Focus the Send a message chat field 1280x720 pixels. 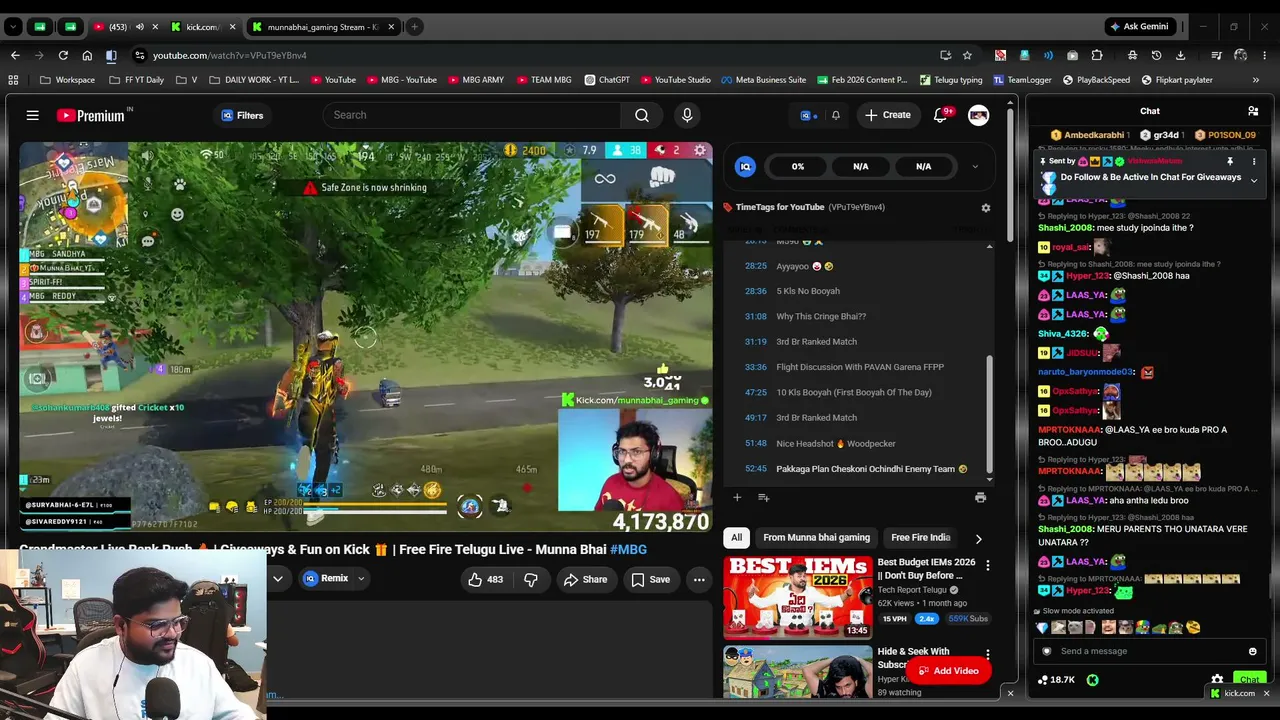click(x=1148, y=651)
